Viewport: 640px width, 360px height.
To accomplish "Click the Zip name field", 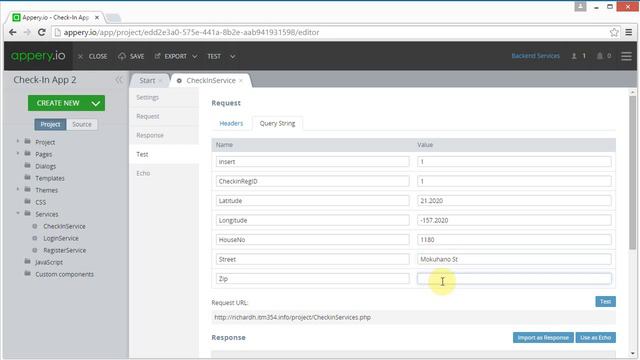I will [x=313, y=279].
